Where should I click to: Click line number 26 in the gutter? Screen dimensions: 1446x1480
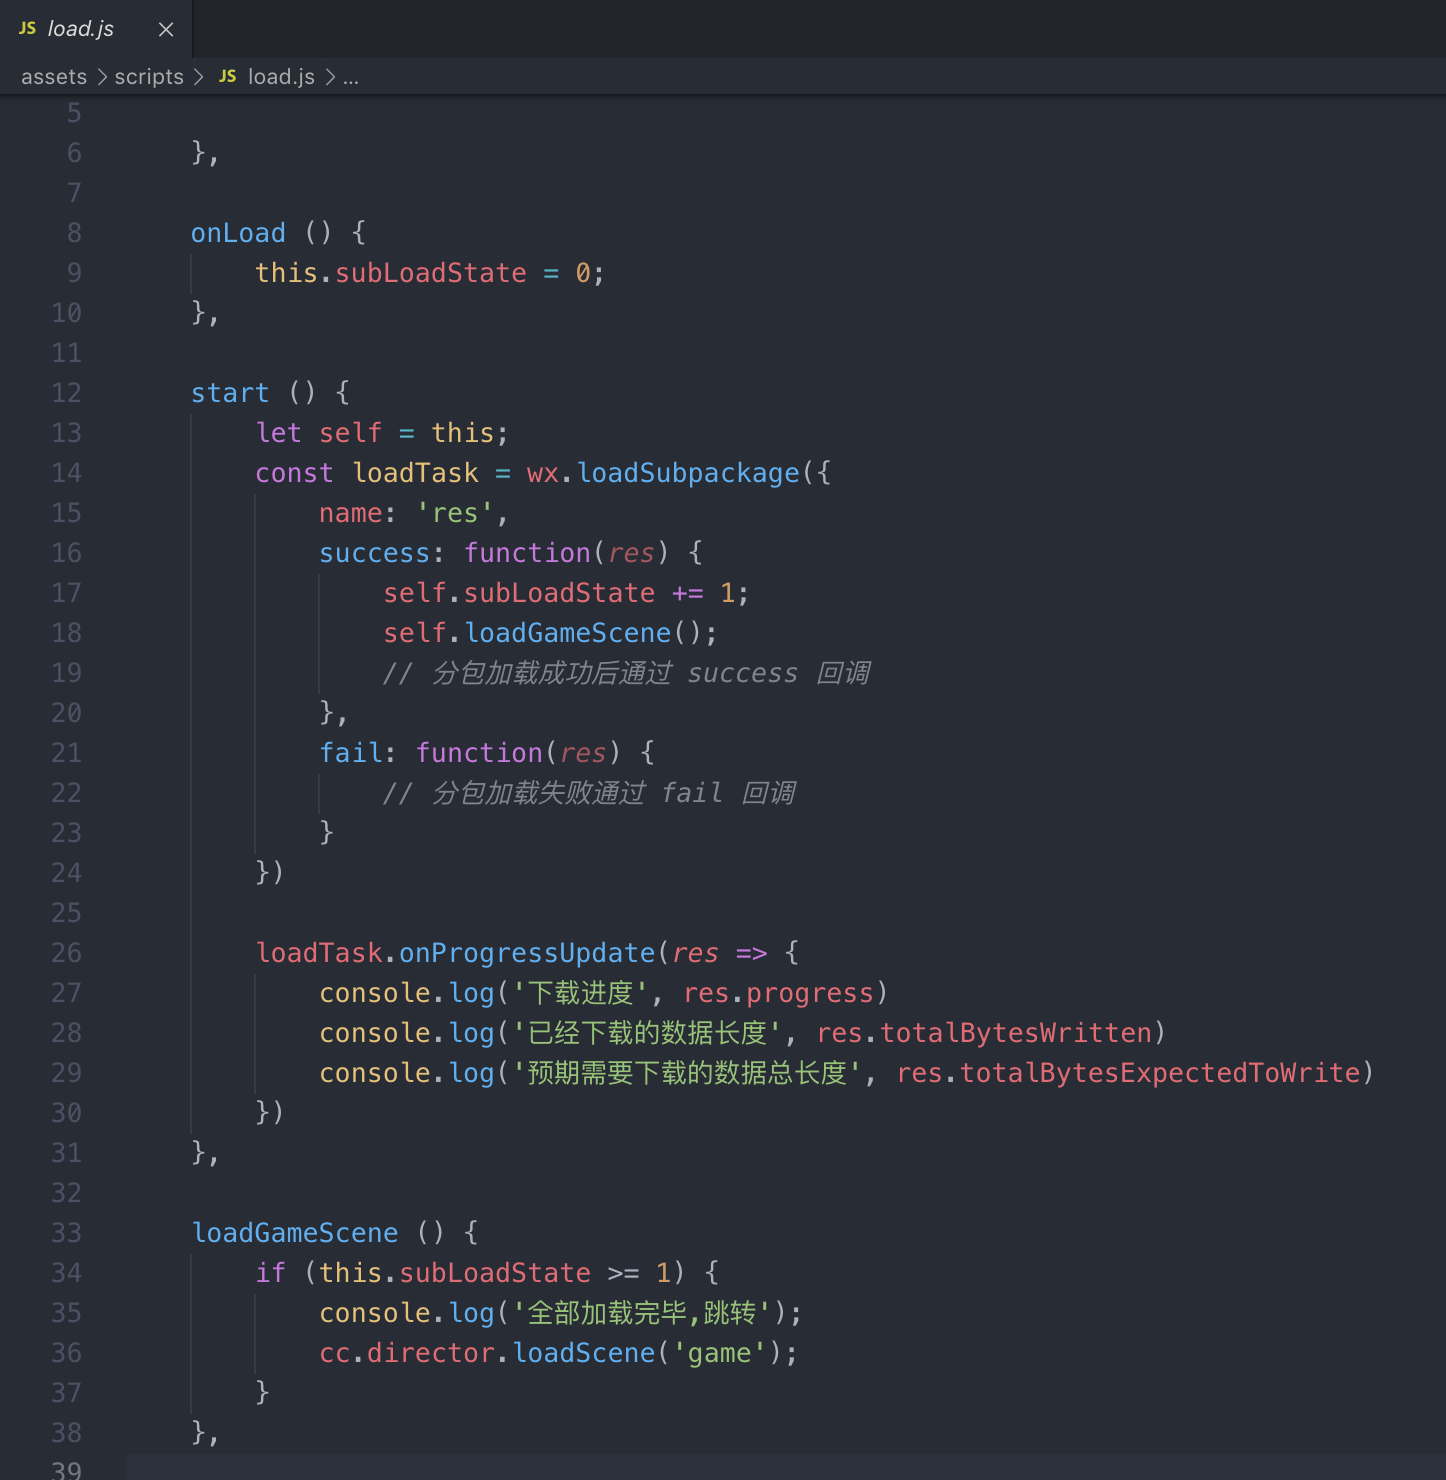point(67,953)
